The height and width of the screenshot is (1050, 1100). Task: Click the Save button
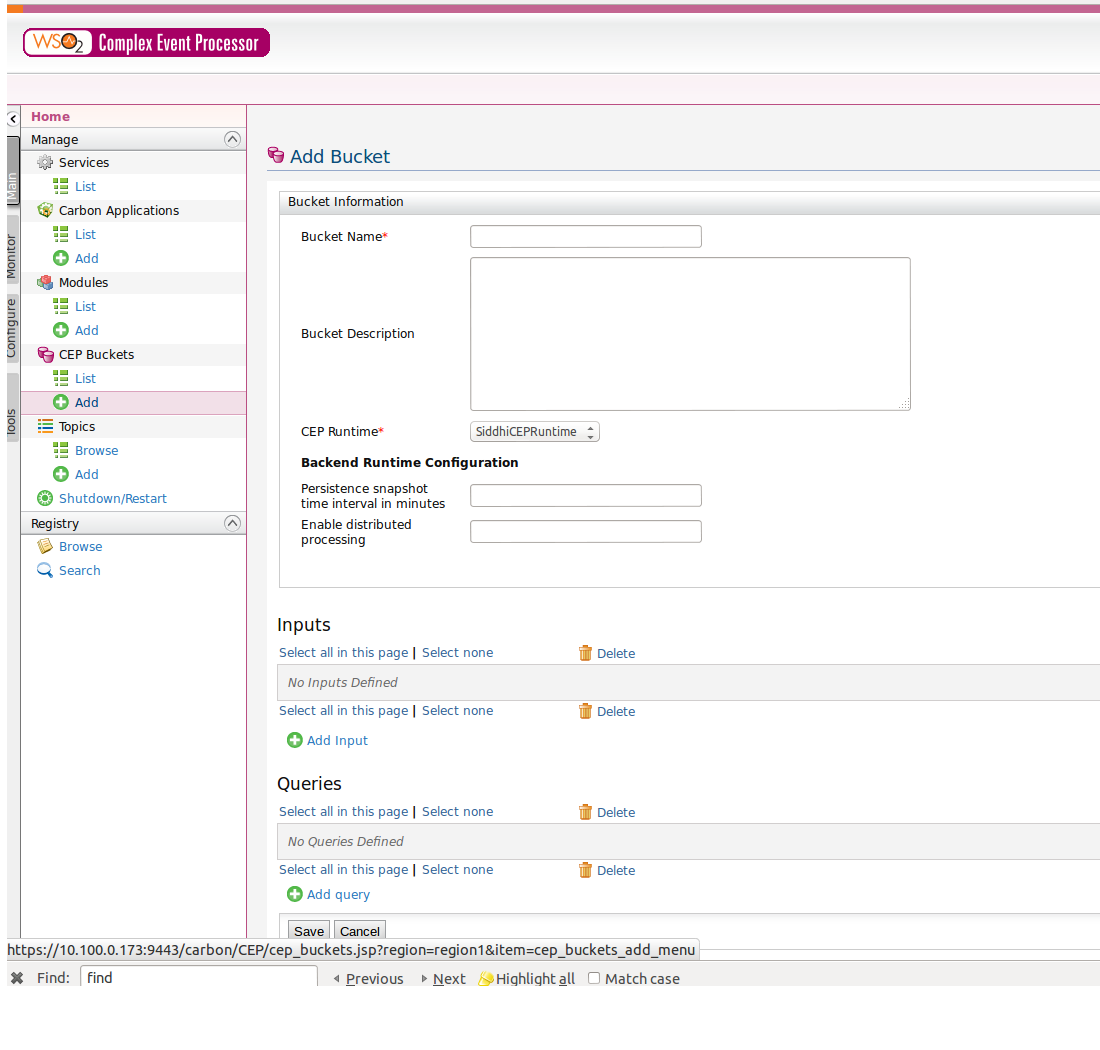point(309,930)
